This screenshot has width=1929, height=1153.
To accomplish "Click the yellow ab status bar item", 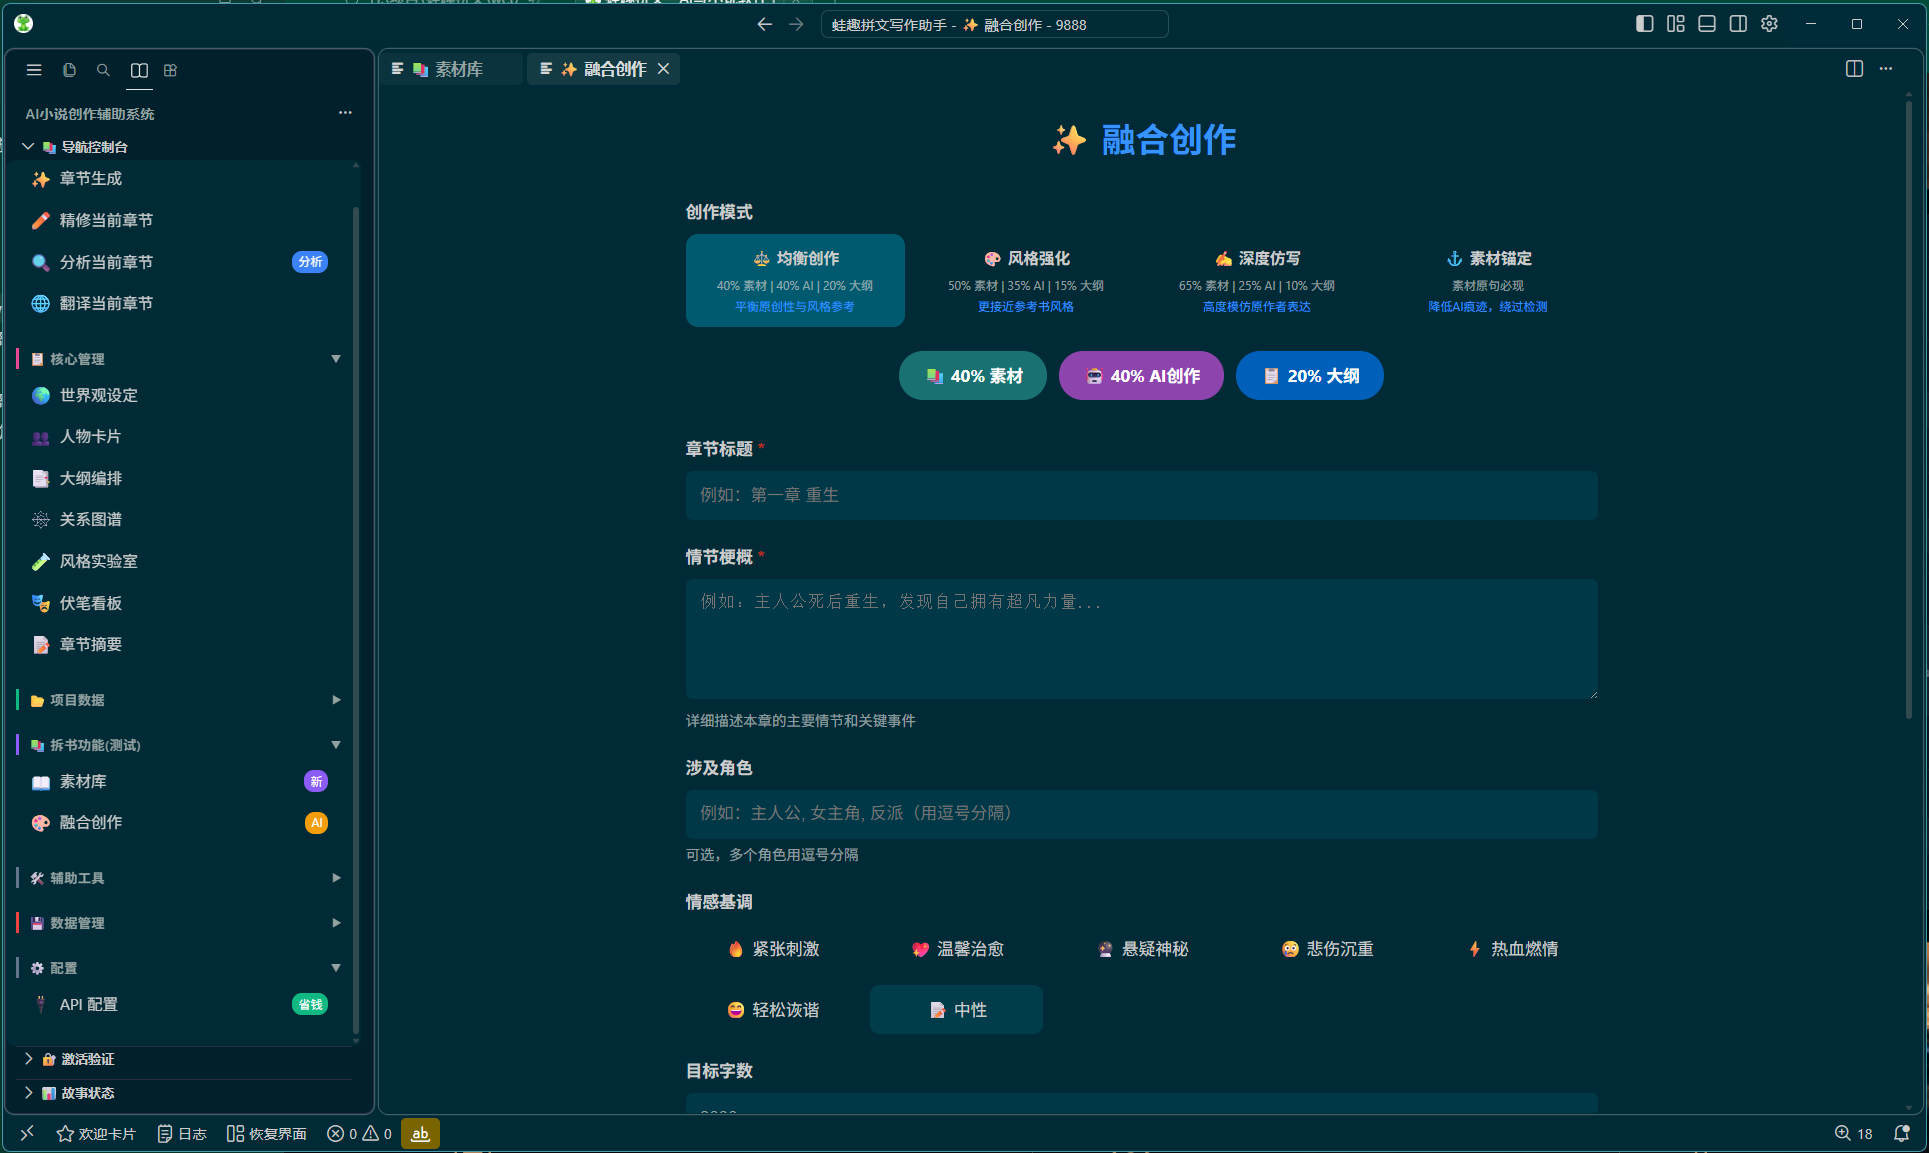I will (420, 1133).
